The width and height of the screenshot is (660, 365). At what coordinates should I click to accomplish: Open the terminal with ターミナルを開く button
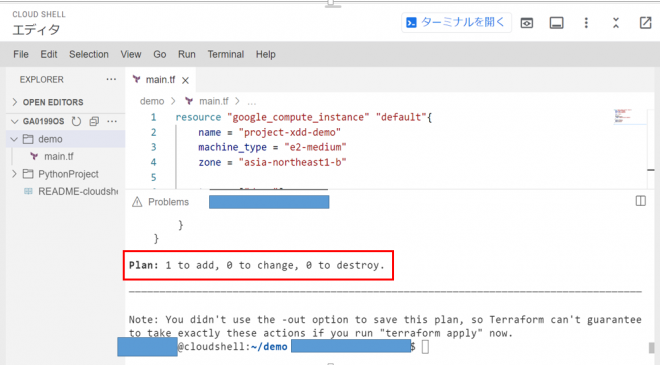tap(456, 23)
